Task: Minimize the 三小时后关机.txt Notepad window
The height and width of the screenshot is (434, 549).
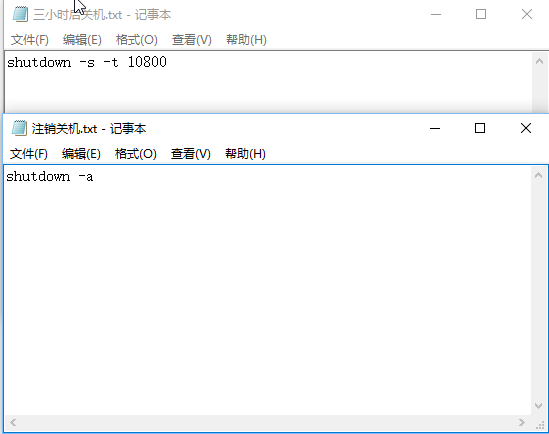Action: [x=436, y=14]
